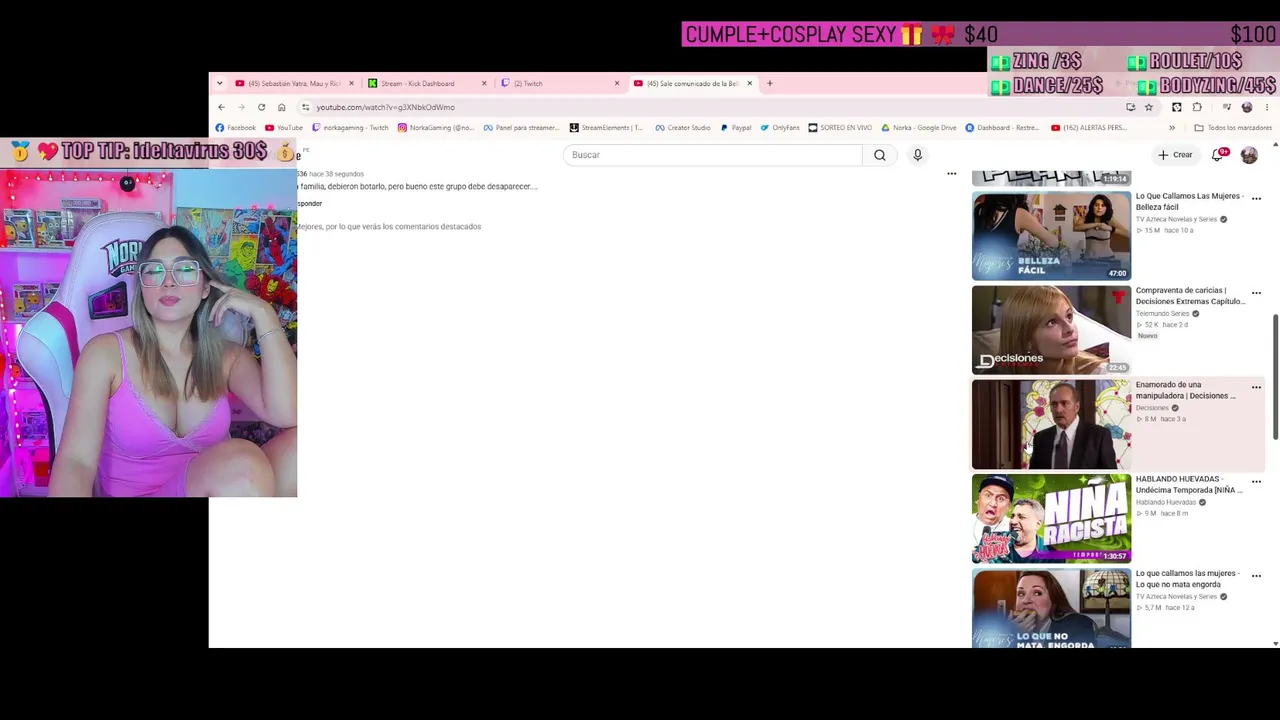The width and height of the screenshot is (1280, 720).
Task: Open a new browser tab
Action: (x=769, y=83)
